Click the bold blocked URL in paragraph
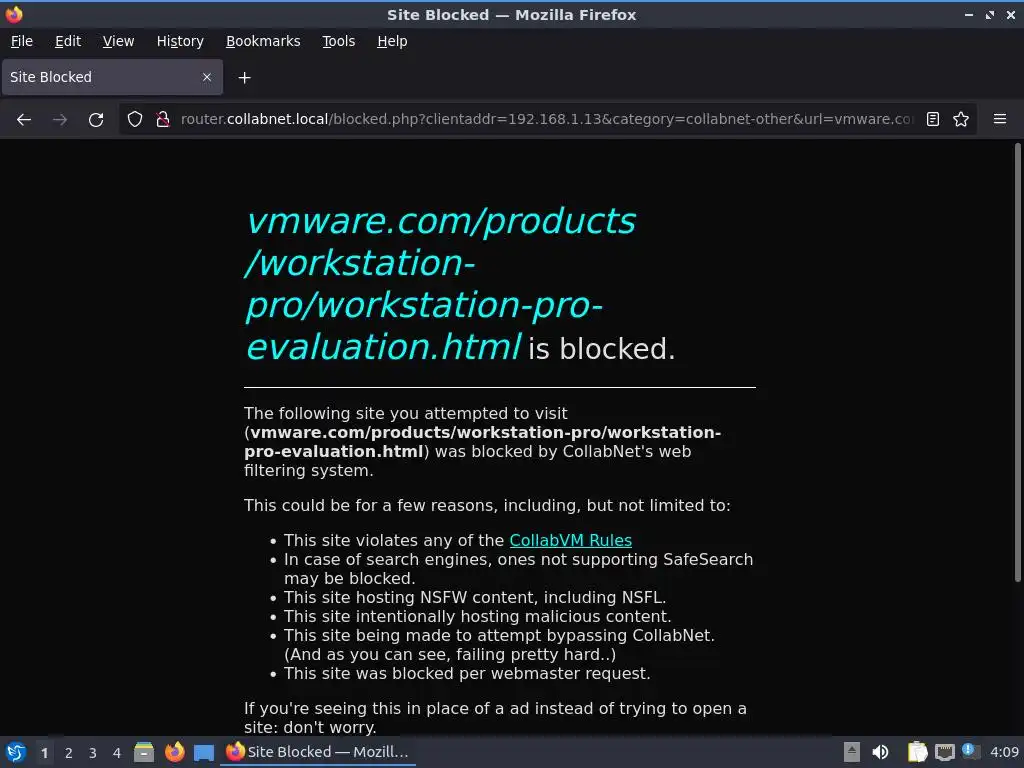Screen dimensions: 1024x768 [x=483, y=442]
